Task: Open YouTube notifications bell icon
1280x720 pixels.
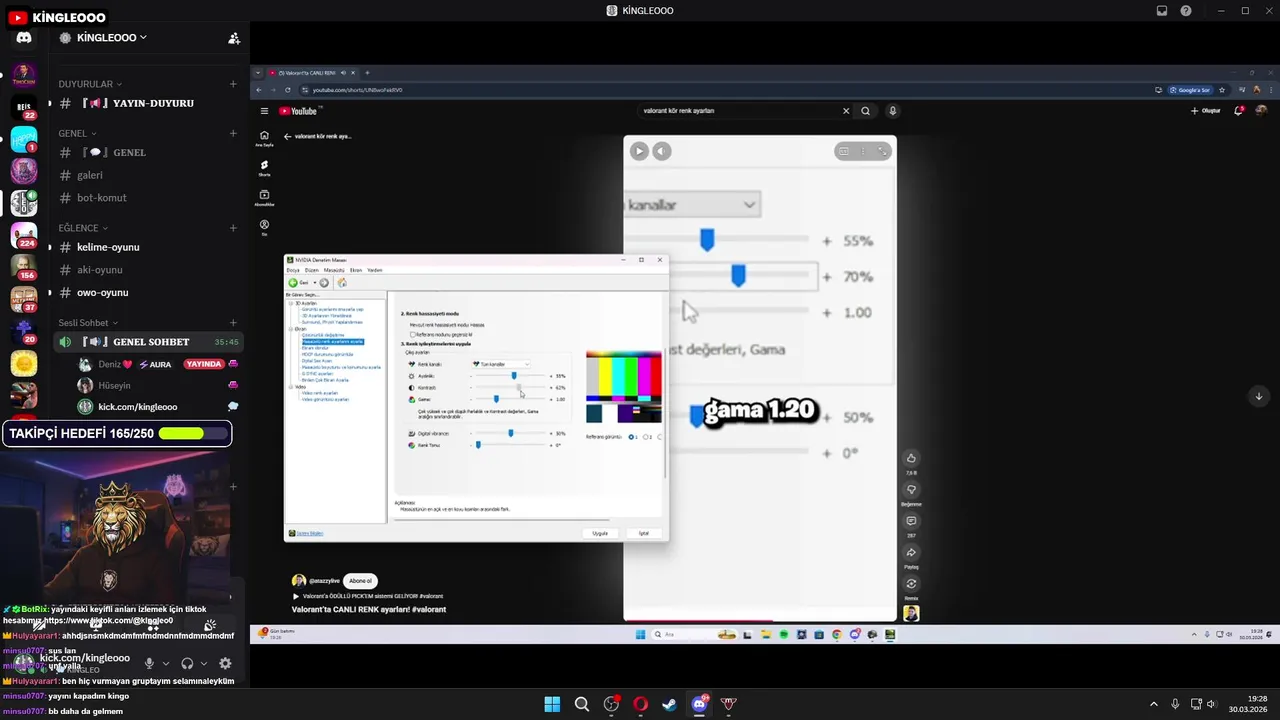Action: 1239,111
